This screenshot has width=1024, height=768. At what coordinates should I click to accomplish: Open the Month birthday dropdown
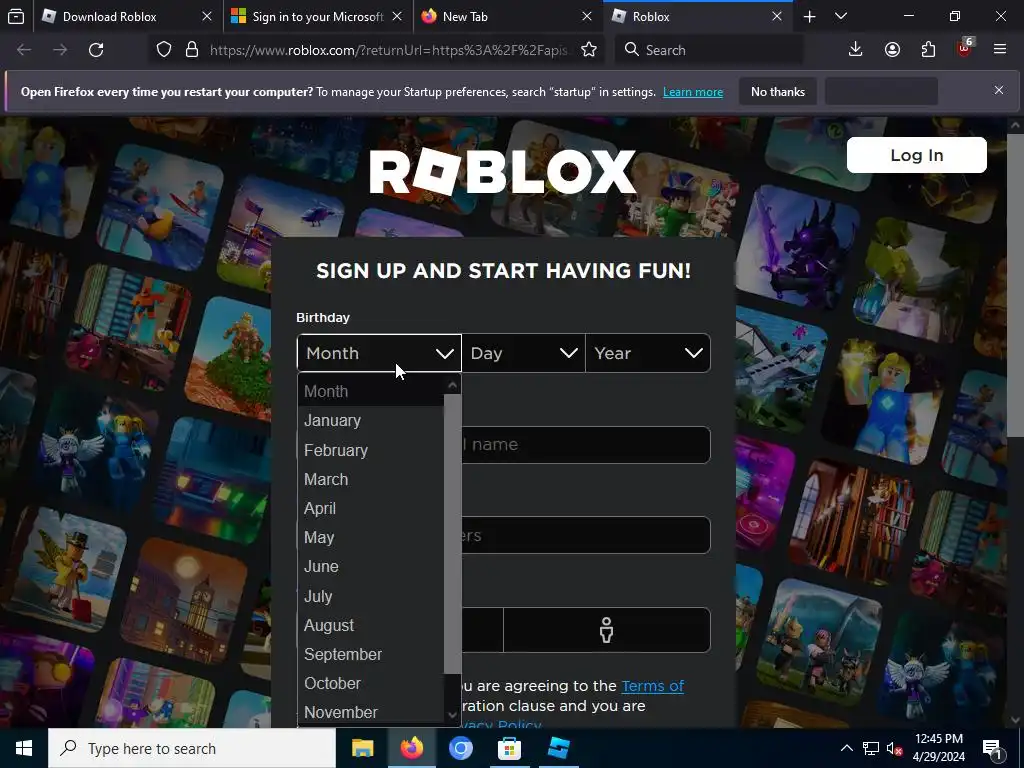click(379, 353)
